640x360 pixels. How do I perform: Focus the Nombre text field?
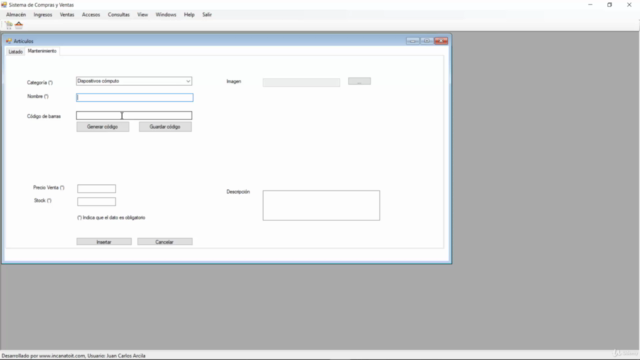[135, 98]
